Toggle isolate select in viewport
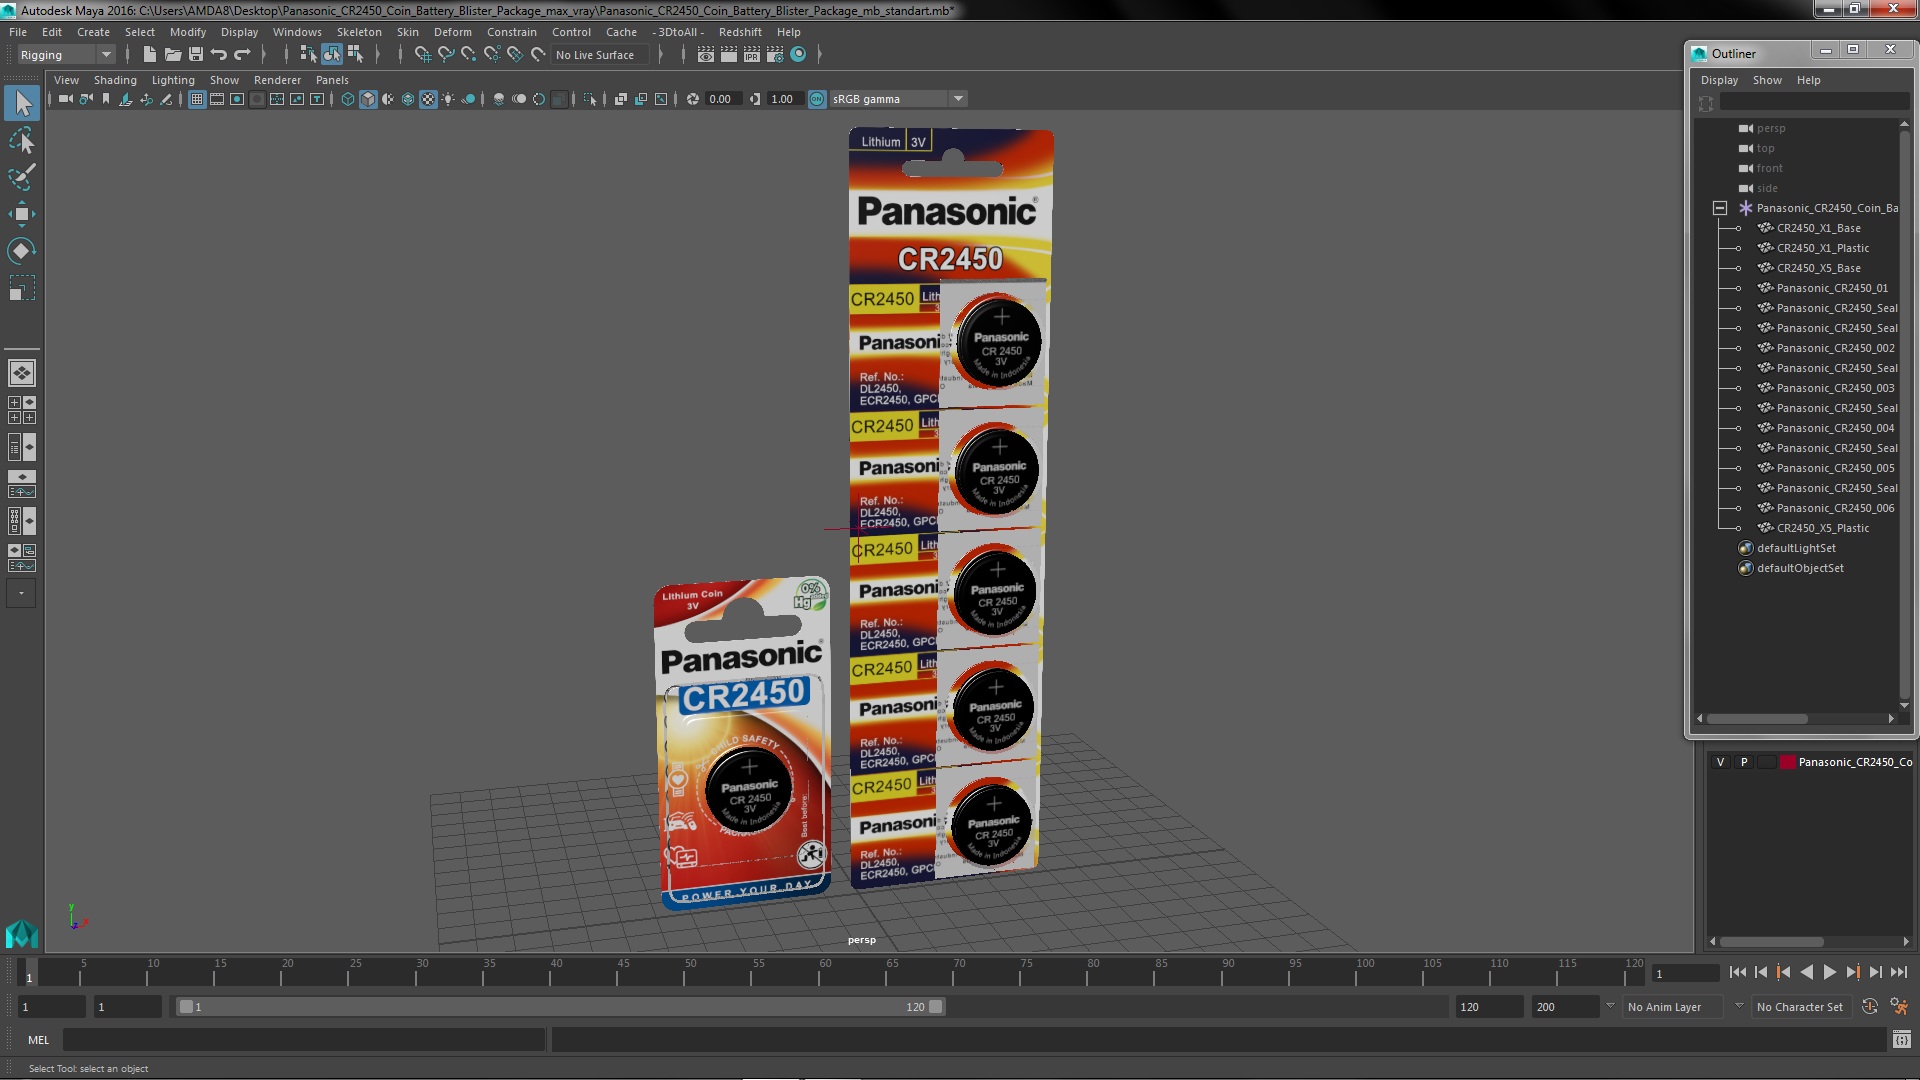The width and height of the screenshot is (1920, 1080). (x=590, y=99)
